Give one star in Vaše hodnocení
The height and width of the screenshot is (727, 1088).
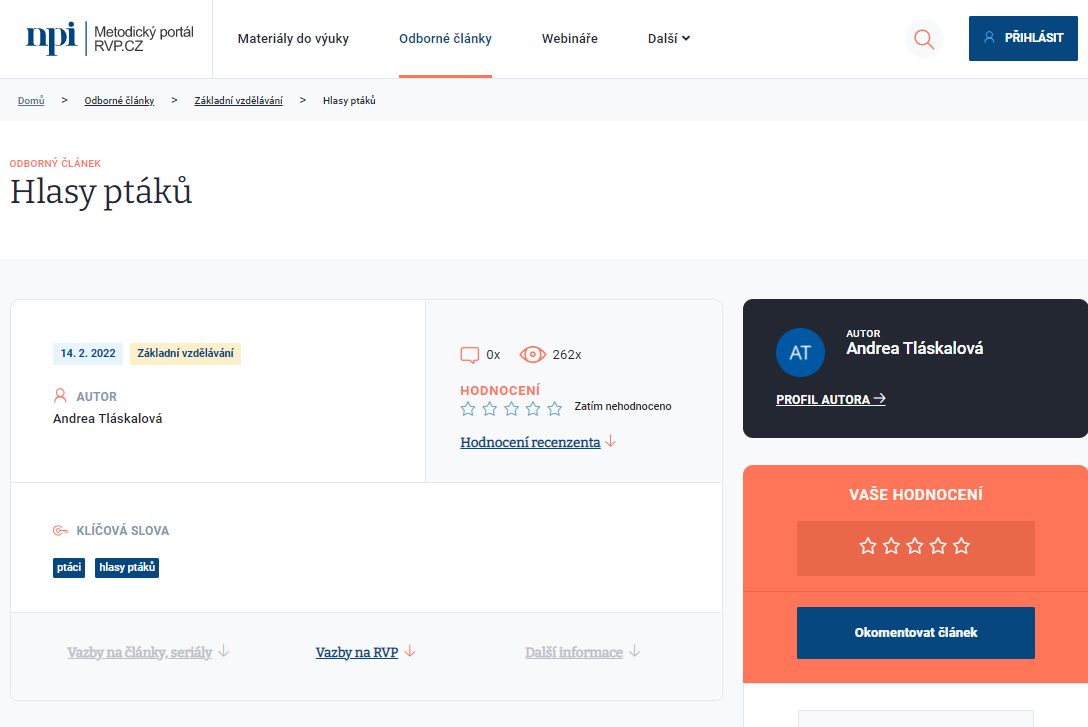pos(868,546)
